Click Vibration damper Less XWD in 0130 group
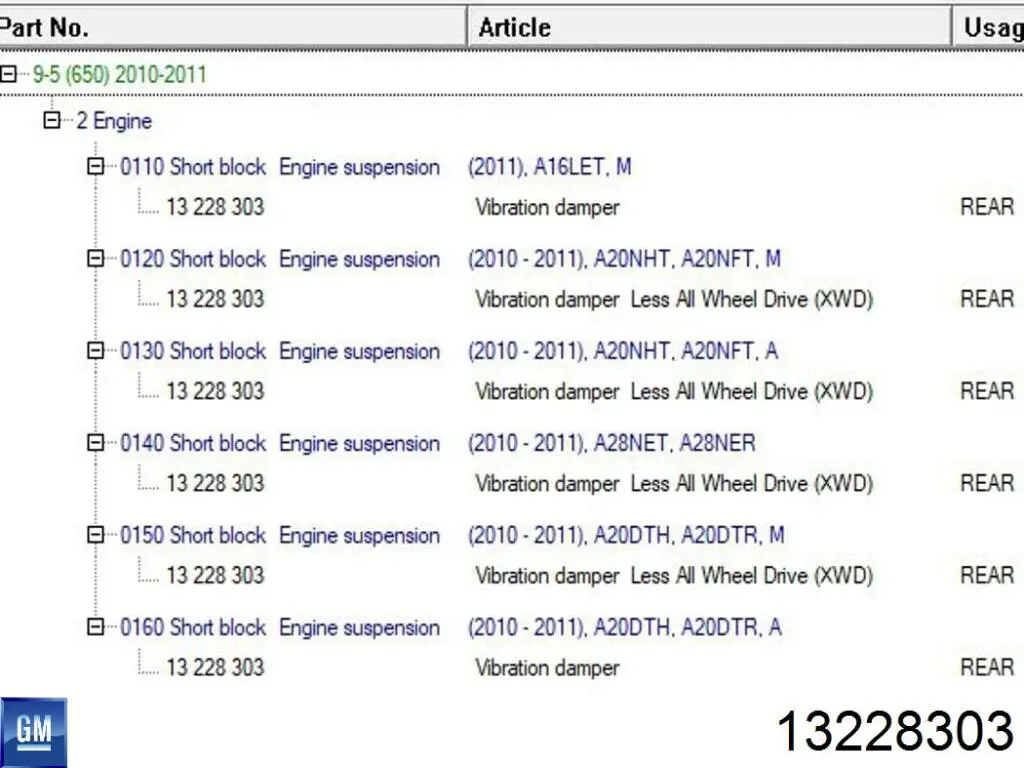This screenshot has width=1024, height=768. point(674,392)
